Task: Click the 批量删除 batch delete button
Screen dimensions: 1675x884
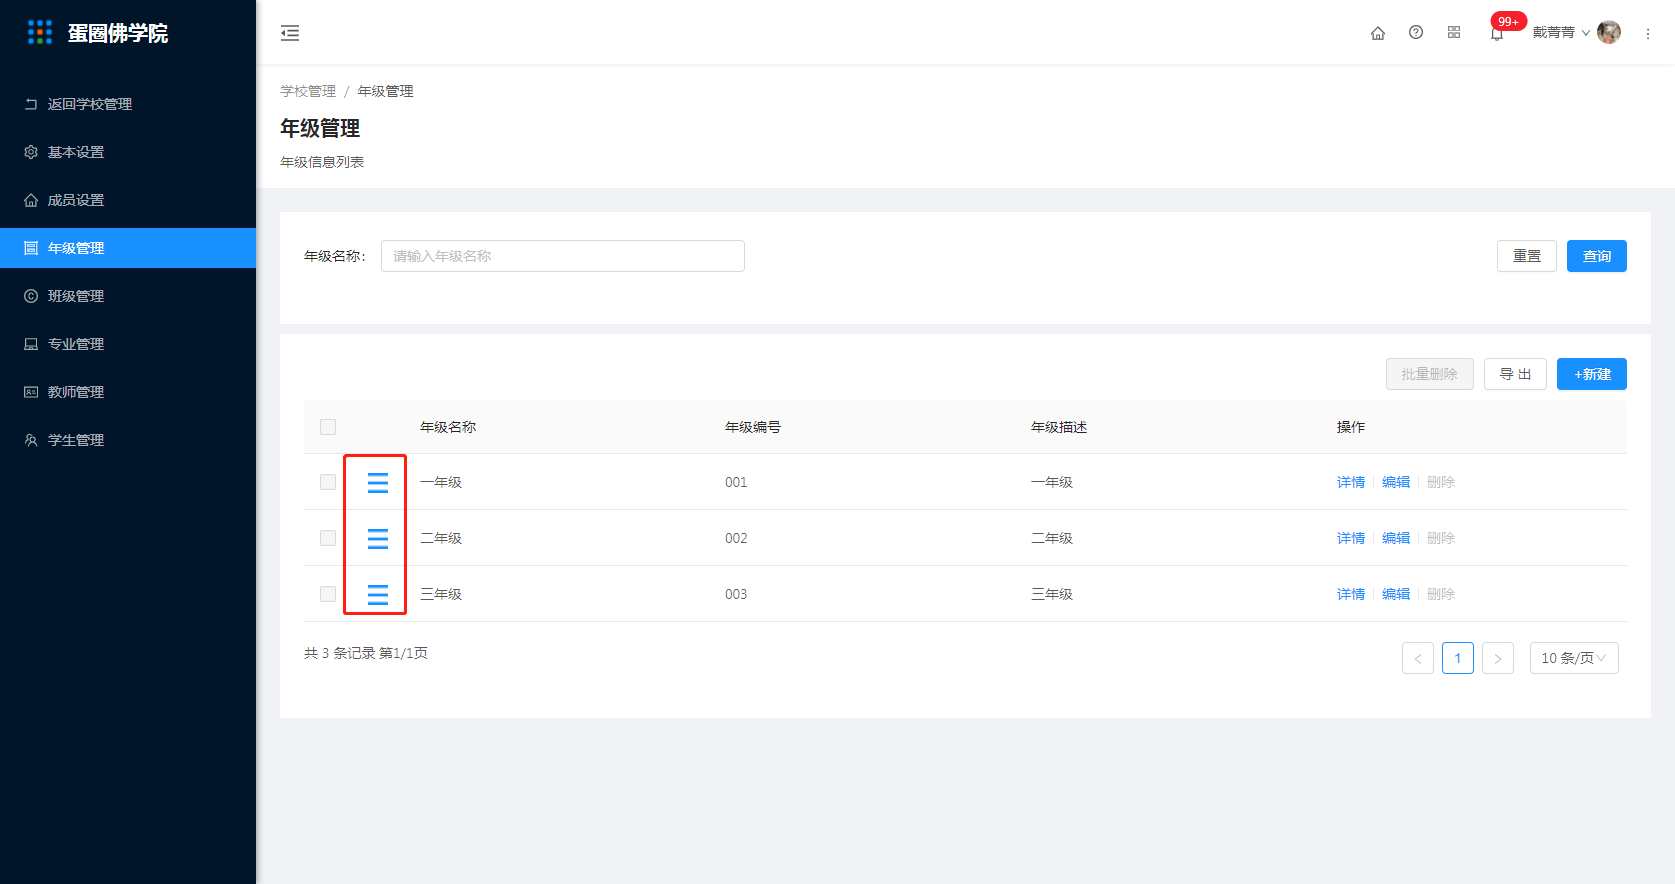Action: [x=1430, y=374]
